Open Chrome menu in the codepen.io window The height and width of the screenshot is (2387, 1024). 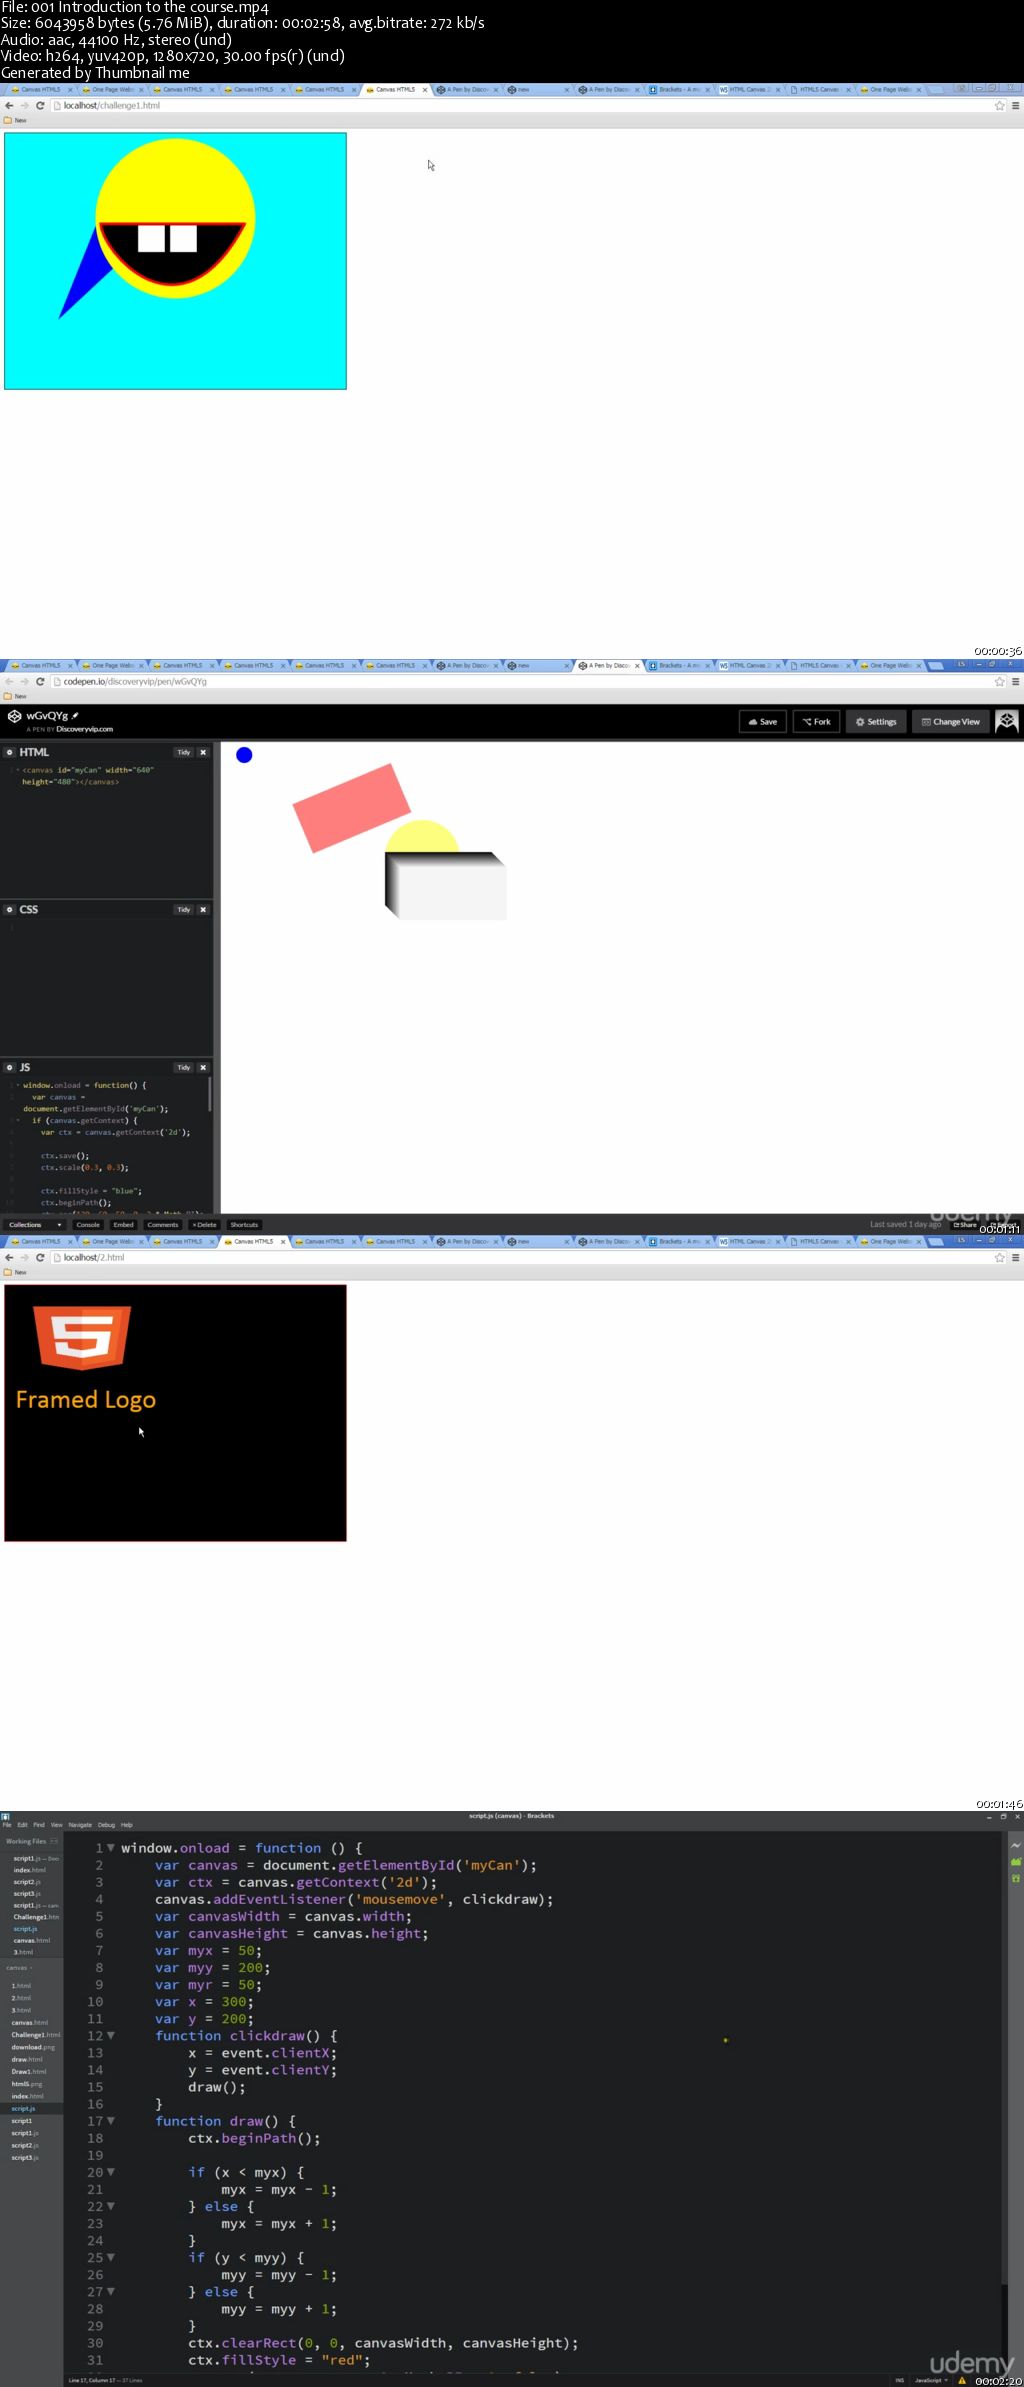point(1015,681)
